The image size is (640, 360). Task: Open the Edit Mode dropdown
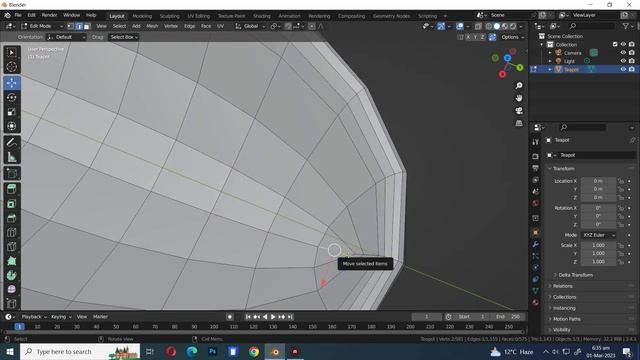pyautogui.click(x=42, y=26)
